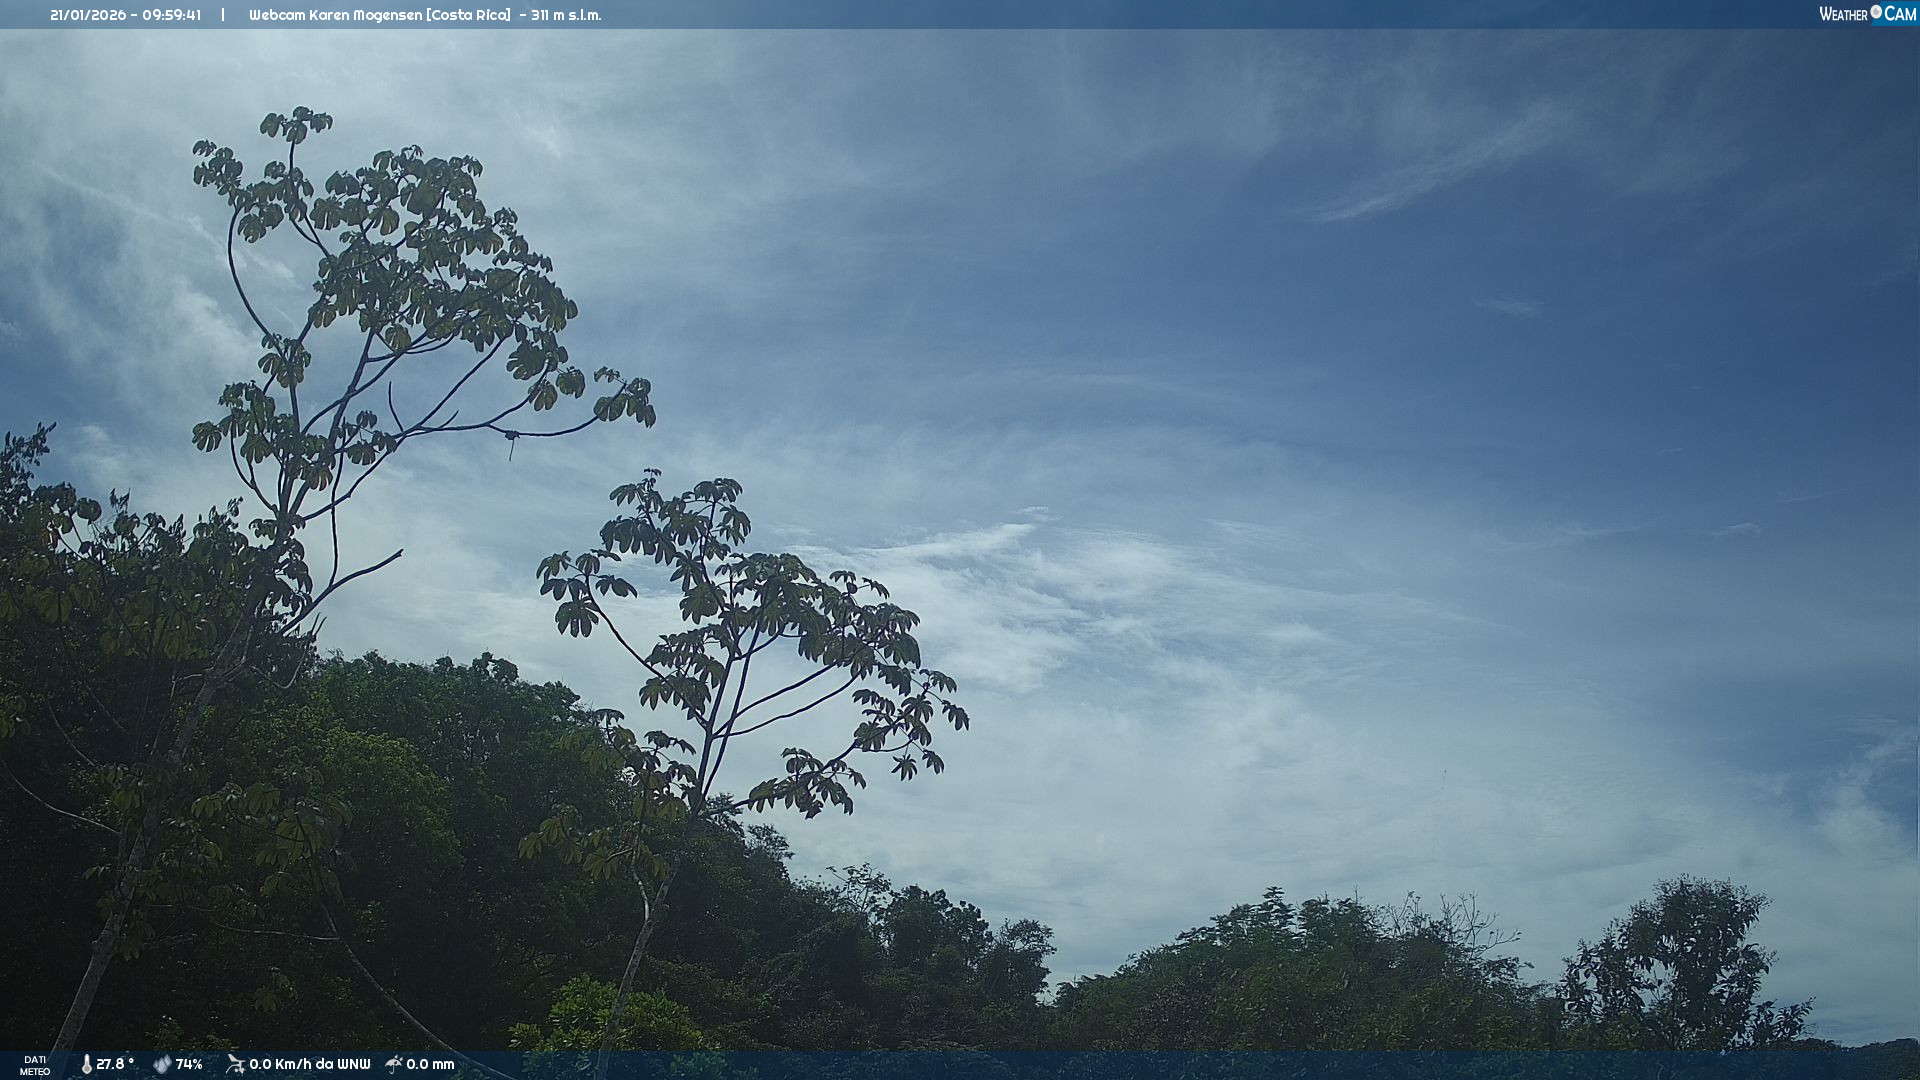Image resolution: width=1920 pixels, height=1080 pixels.
Task: Click the humidity water drops icon
Action: (162, 1064)
